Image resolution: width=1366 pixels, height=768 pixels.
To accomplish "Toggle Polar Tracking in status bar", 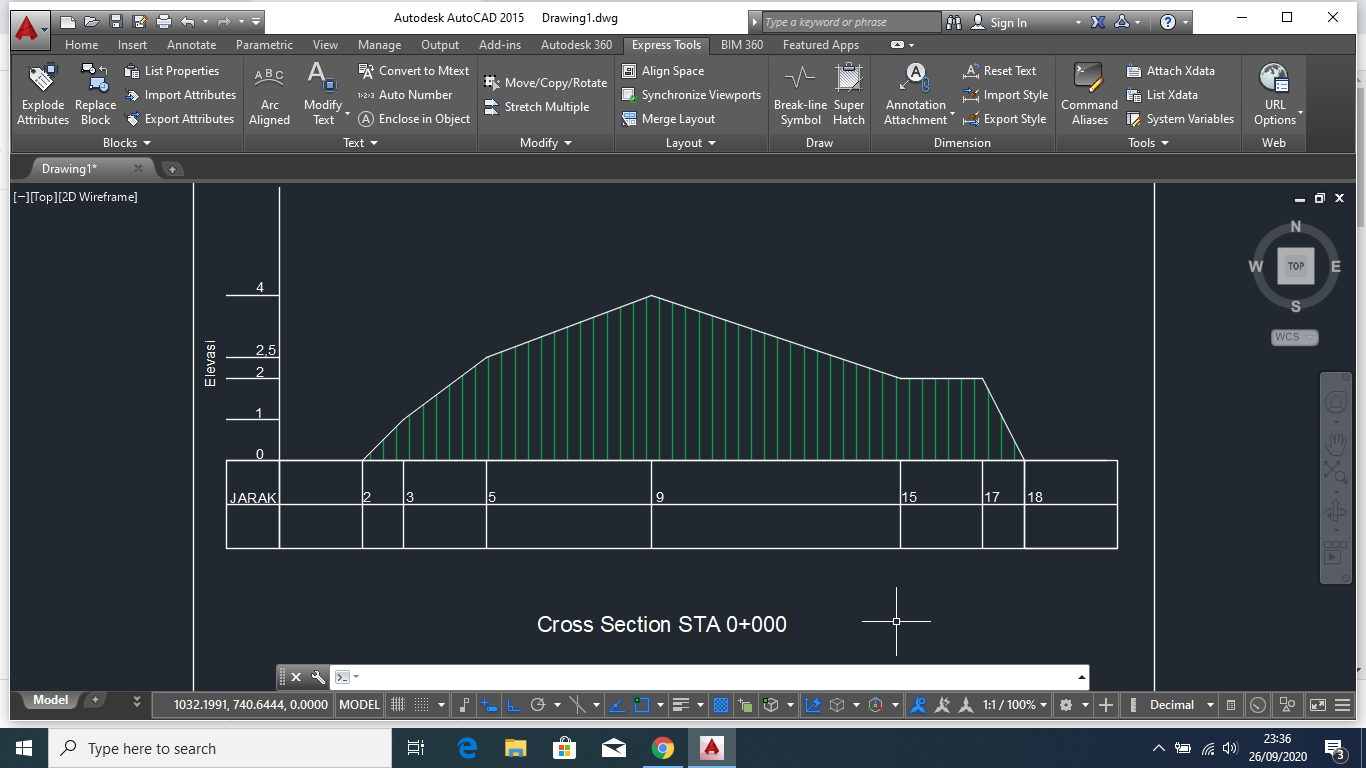I will [538, 705].
